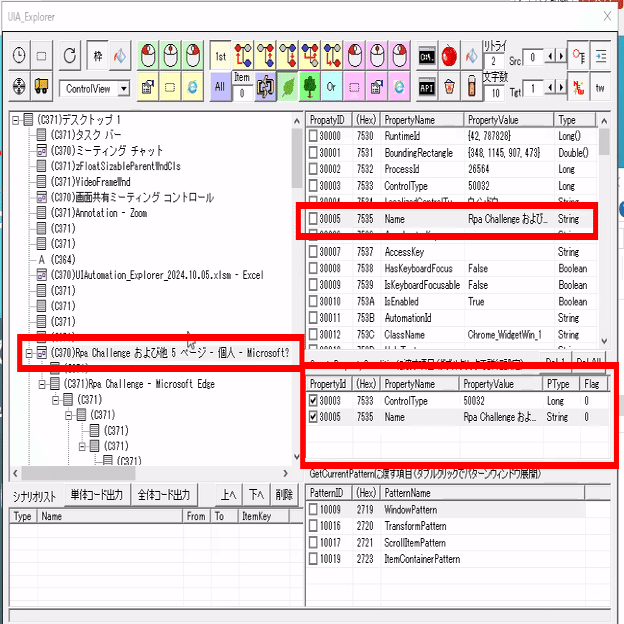
Task: Click the trash bin icon
Action: [x=449, y=86]
